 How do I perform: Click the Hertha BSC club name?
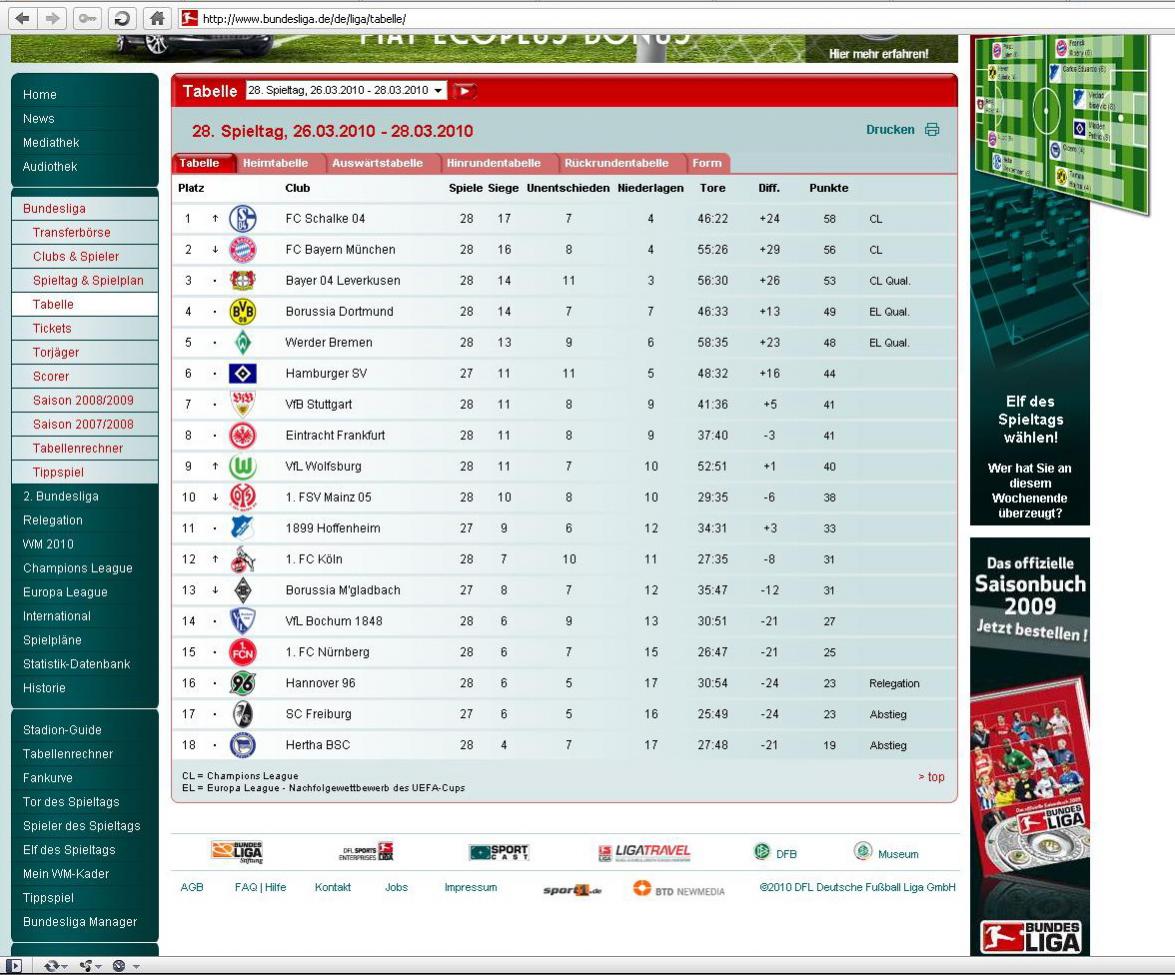click(318, 745)
